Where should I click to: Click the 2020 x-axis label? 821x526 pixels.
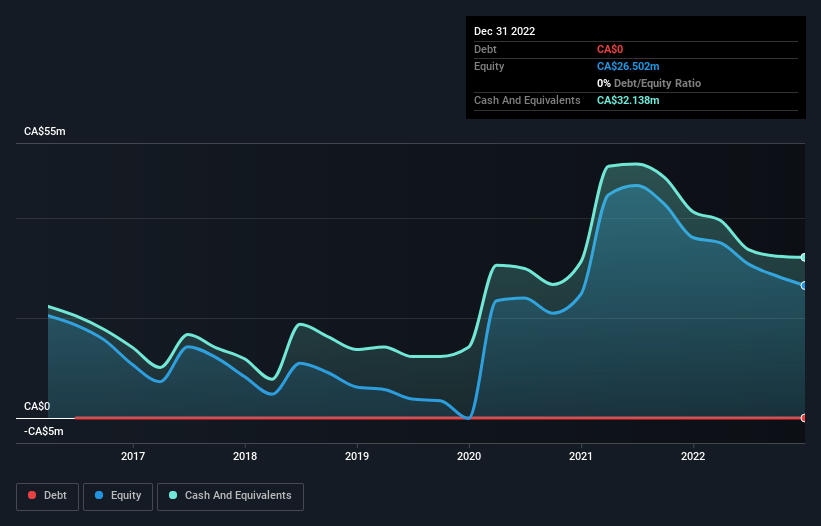tap(469, 456)
